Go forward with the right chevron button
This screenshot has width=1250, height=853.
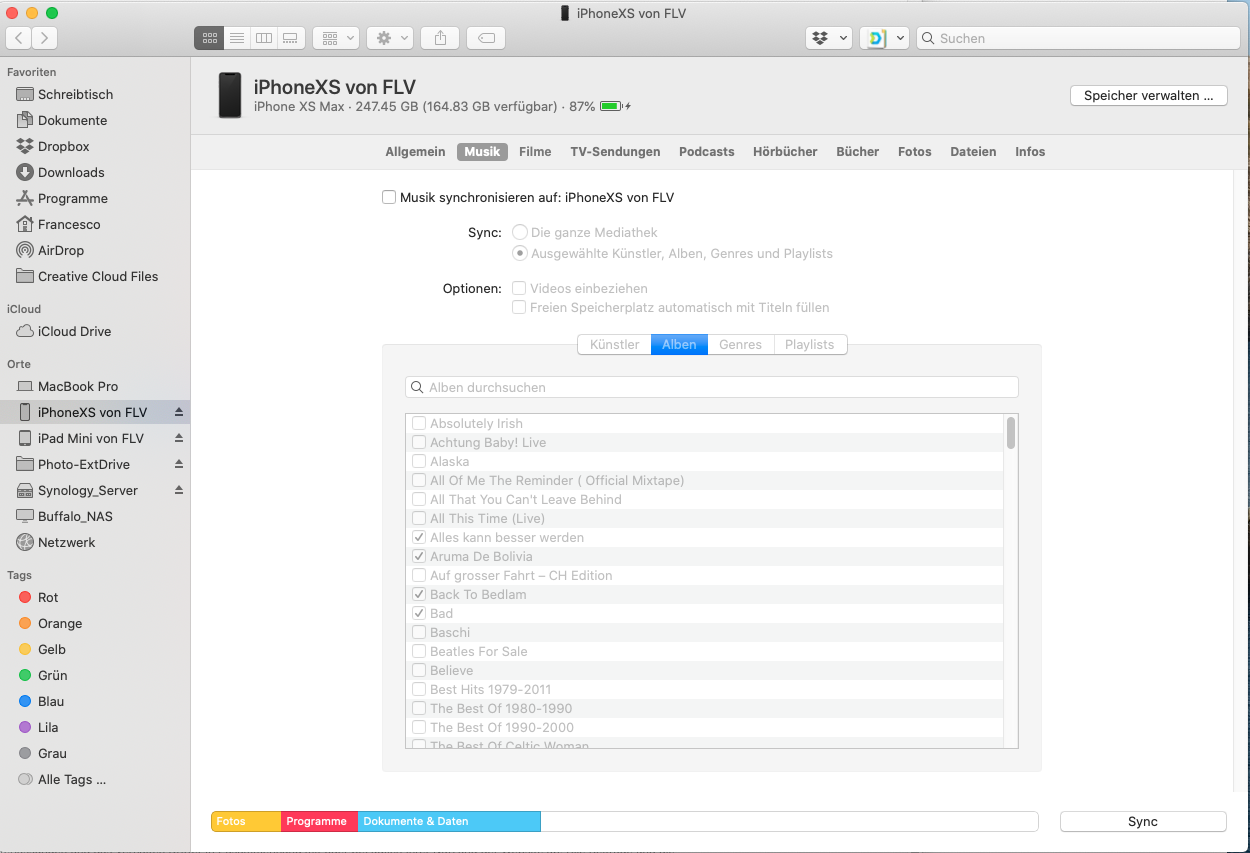(x=44, y=38)
